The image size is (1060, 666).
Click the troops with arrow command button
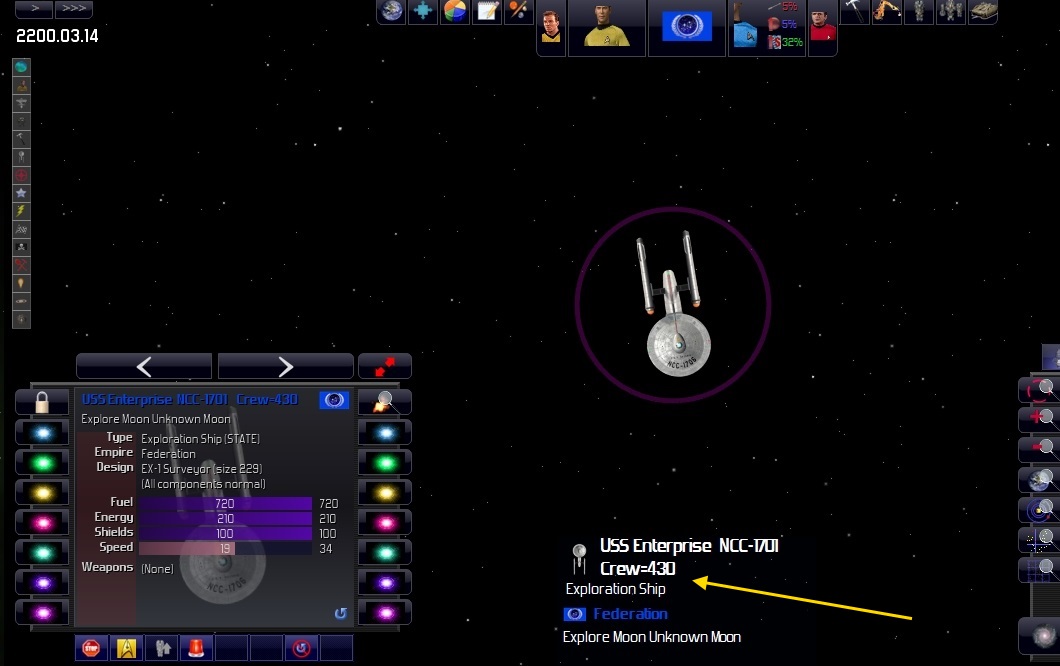coord(162,648)
